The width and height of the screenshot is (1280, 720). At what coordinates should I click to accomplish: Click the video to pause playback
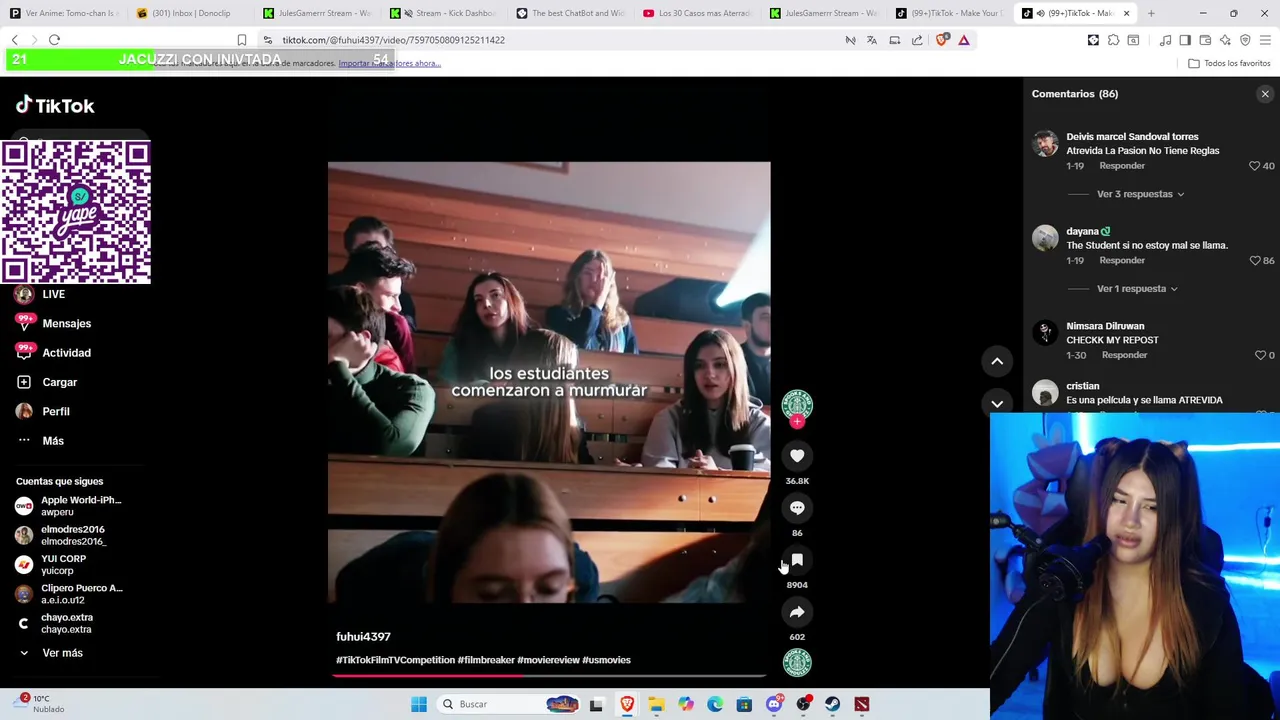[x=549, y=382]
